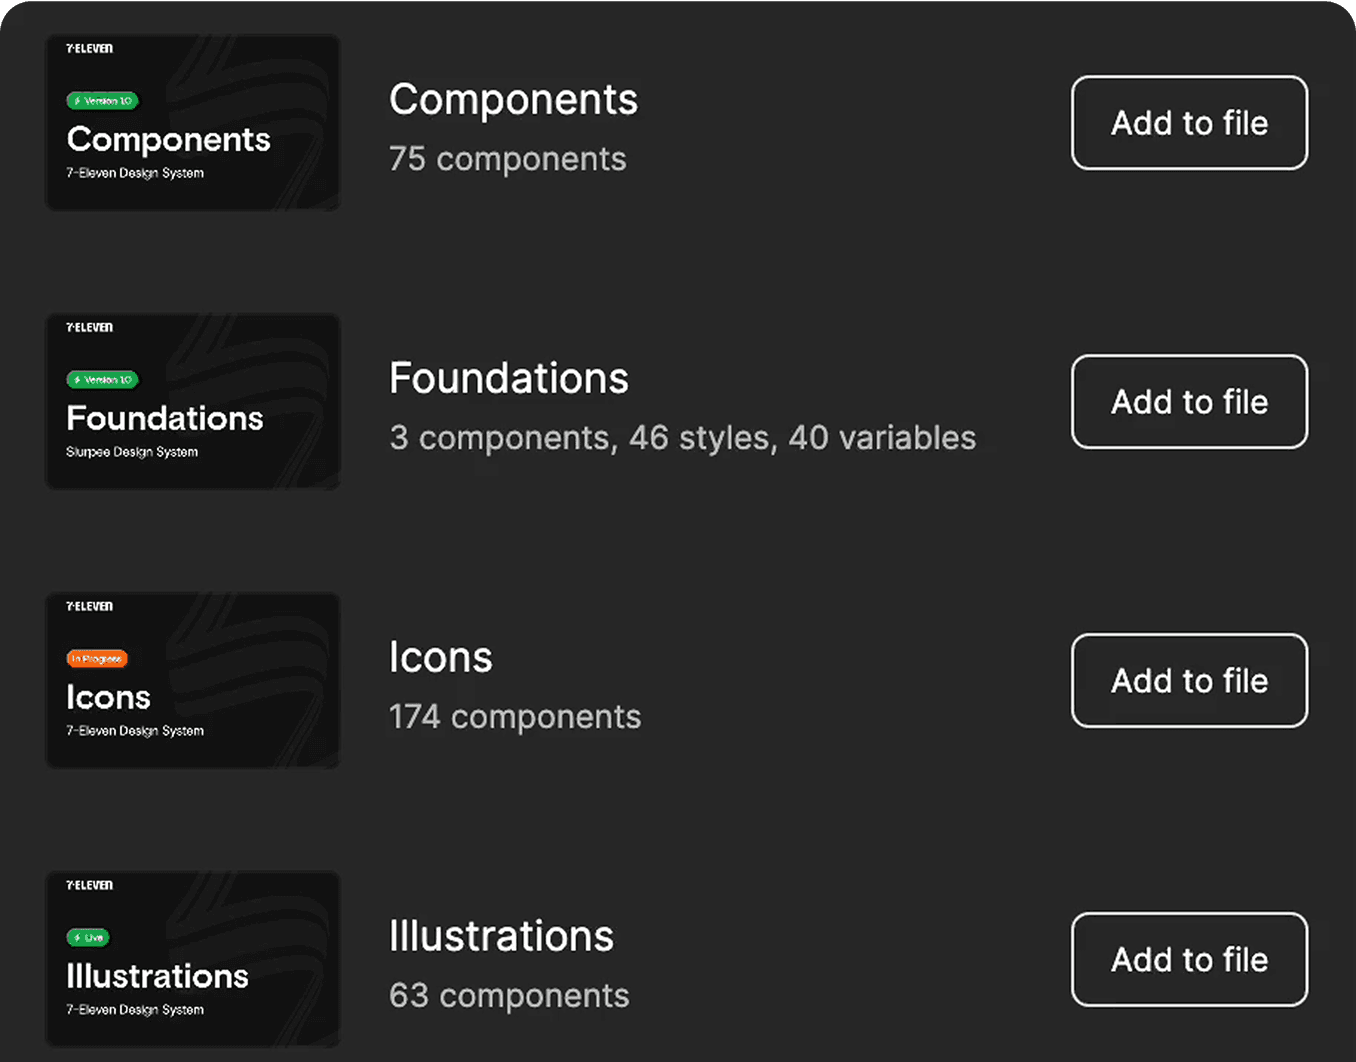The height and width of the screenshot is (1062, 1356).
Task: Add the Foundations library to file
Action: (1189, 402)
